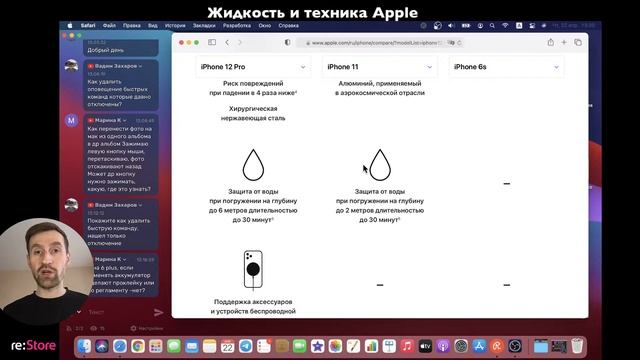
Task: Click the translate icon in the address bar
Action: (x=451, y=42)
